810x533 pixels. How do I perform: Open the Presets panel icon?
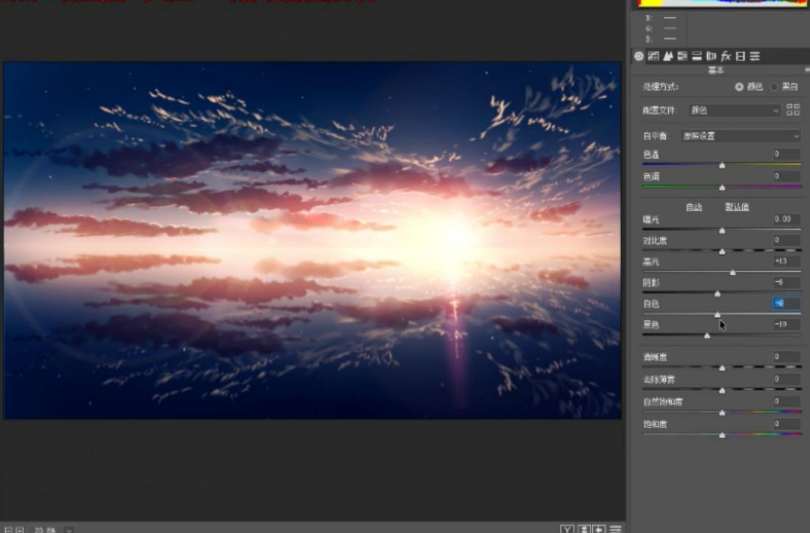(x=755, y=56)
